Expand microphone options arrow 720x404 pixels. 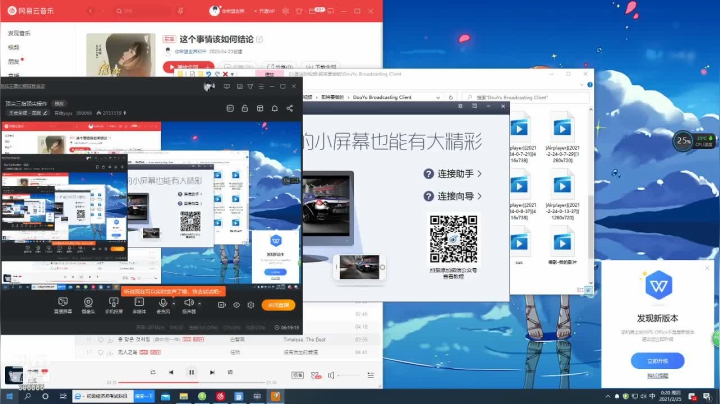[x=174, y=303]
